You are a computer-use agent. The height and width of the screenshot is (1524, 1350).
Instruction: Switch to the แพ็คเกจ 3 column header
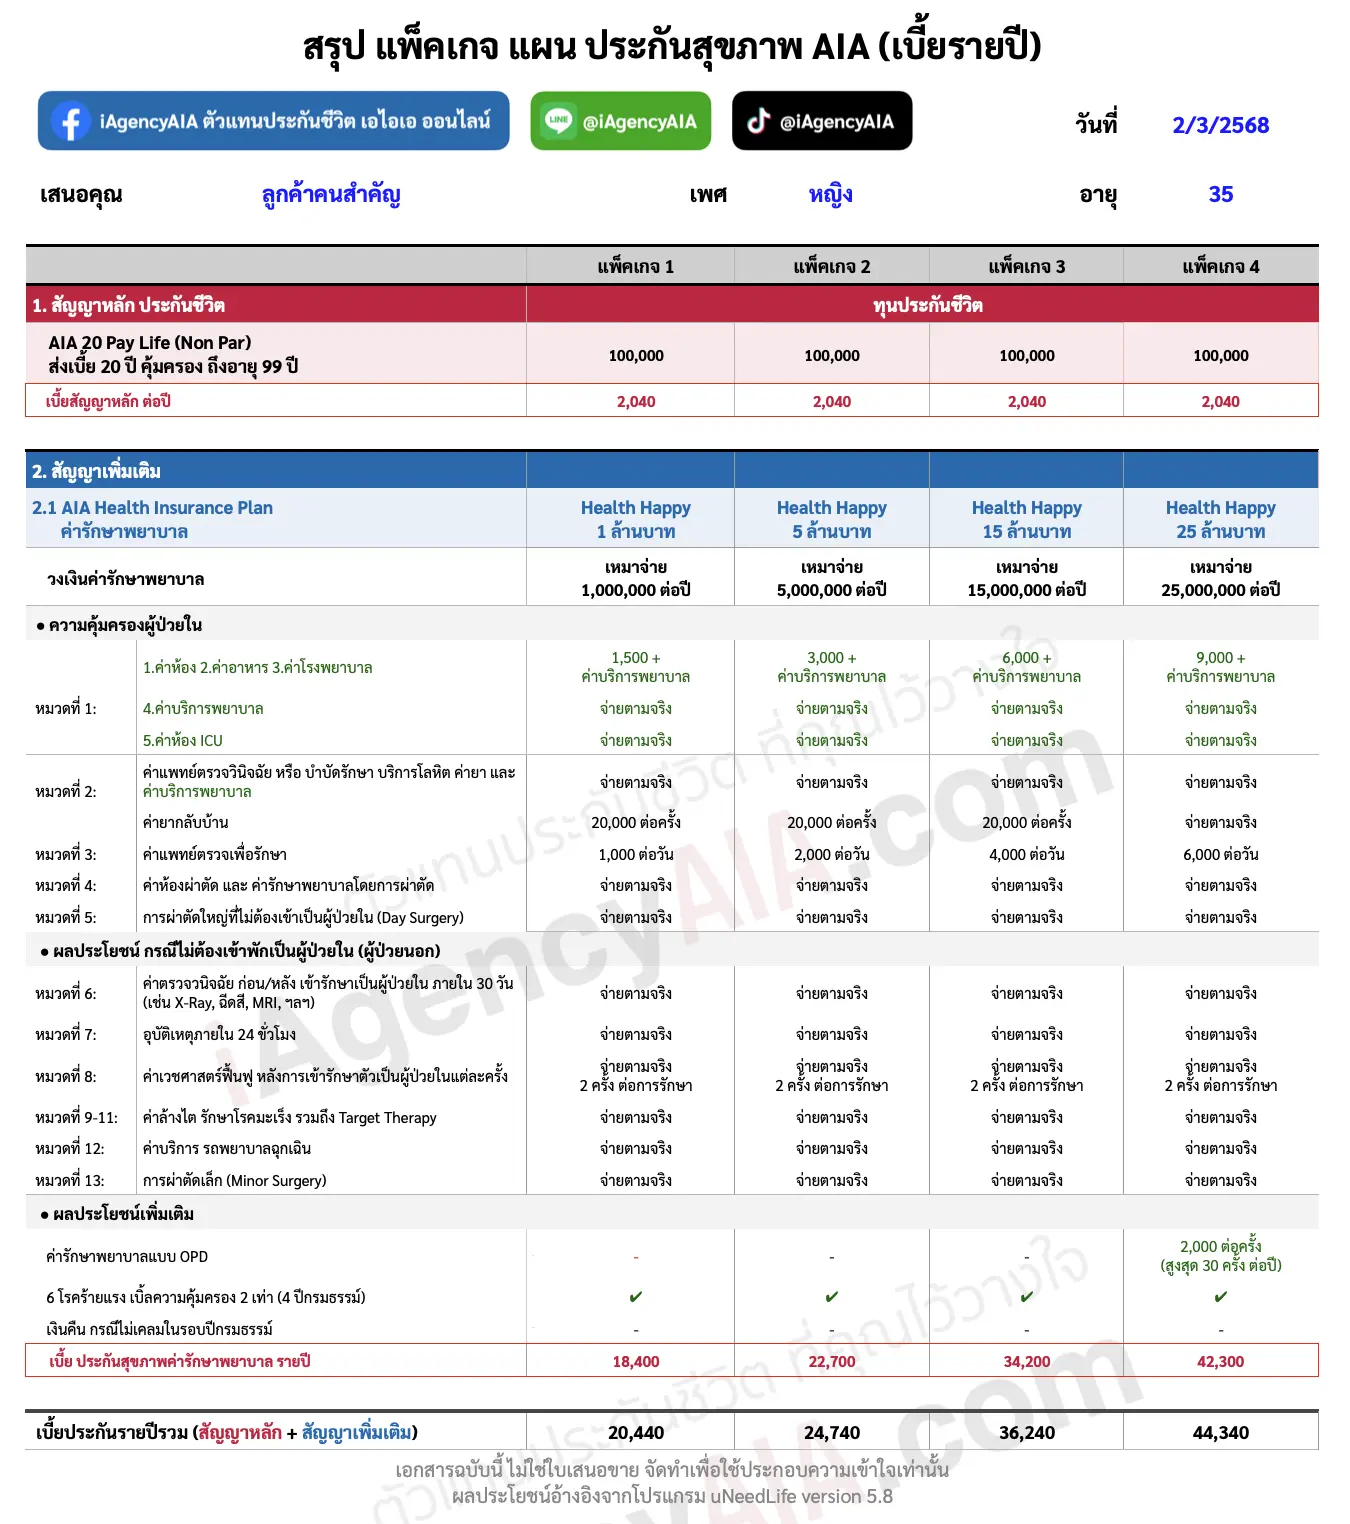[1026, 266]
